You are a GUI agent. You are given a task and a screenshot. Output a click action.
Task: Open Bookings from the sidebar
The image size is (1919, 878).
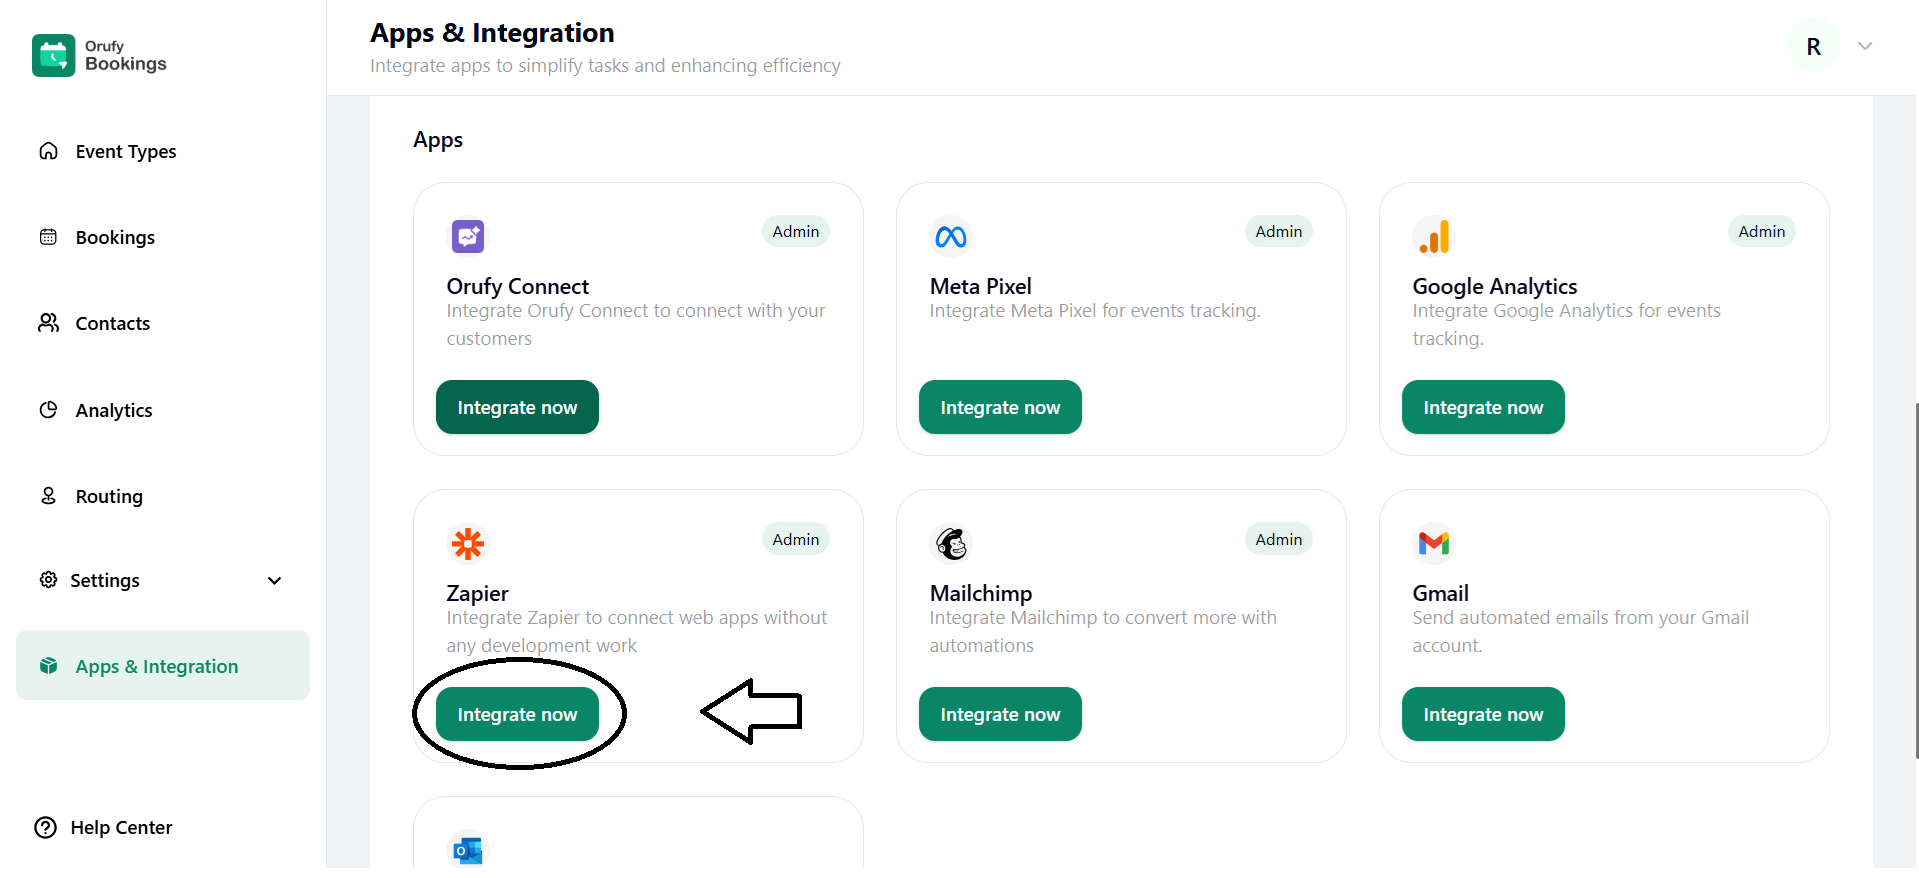115,237
